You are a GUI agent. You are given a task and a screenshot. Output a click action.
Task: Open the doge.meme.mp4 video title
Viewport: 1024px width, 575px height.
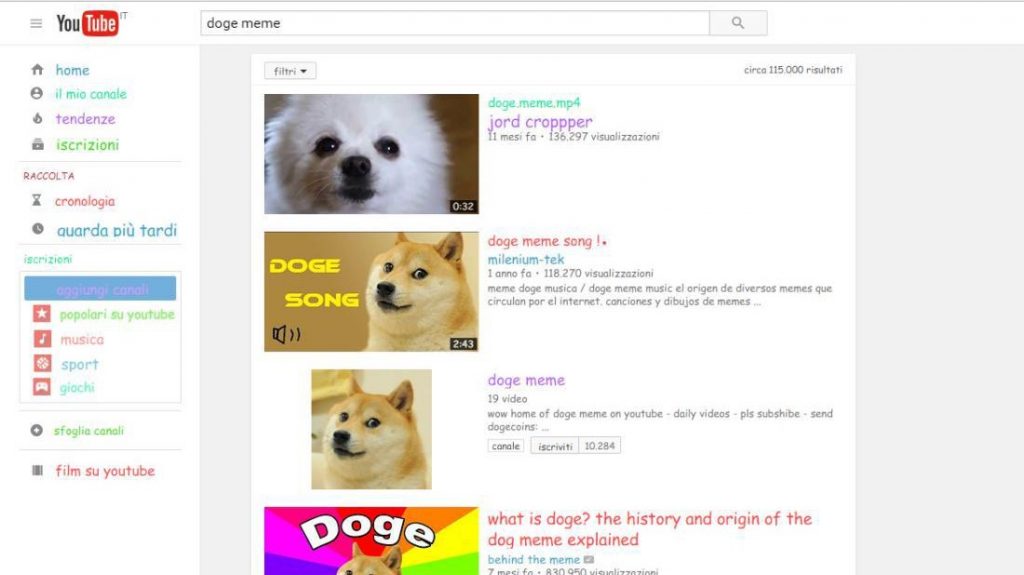[x=534, y=103]
